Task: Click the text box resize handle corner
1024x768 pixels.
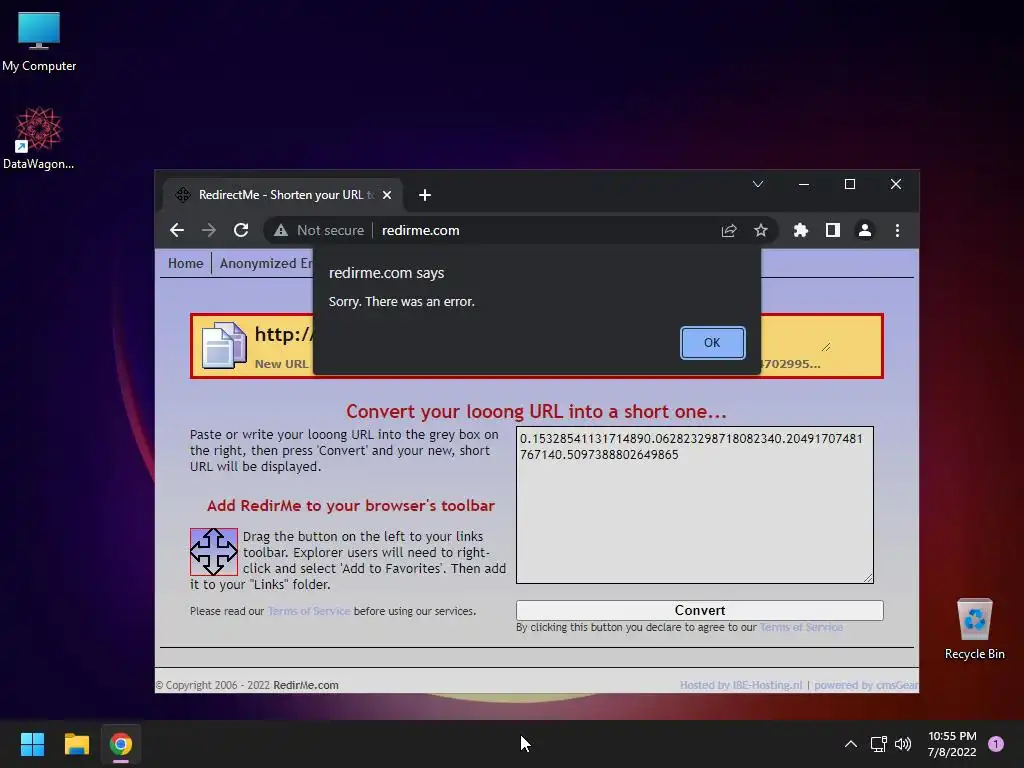Action: click(868, 577)
